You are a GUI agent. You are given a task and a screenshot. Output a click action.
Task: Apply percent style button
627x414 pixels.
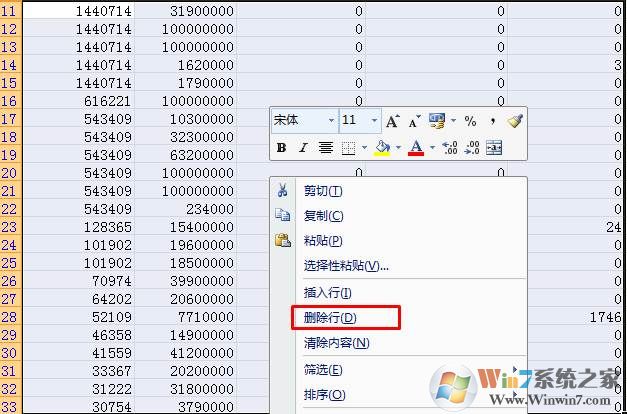point(471,121)
